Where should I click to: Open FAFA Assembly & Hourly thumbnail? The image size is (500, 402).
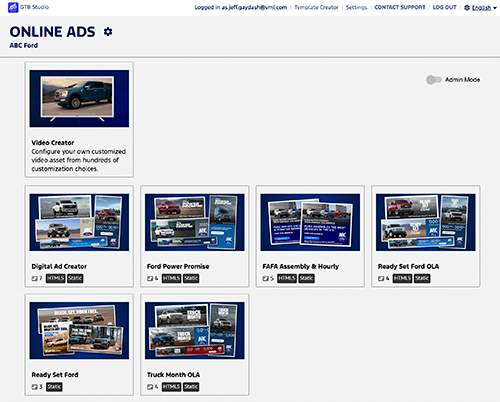click(310, 222)
